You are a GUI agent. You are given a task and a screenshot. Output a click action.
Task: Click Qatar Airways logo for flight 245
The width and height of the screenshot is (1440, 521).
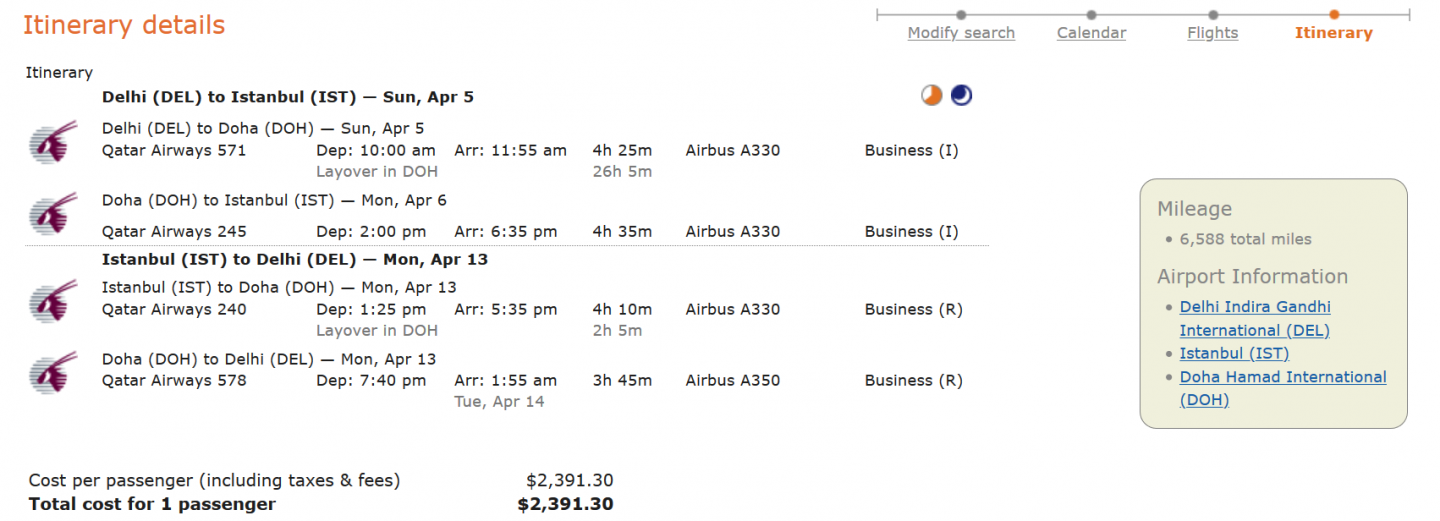pyautogui.click(x=54, y=214)
